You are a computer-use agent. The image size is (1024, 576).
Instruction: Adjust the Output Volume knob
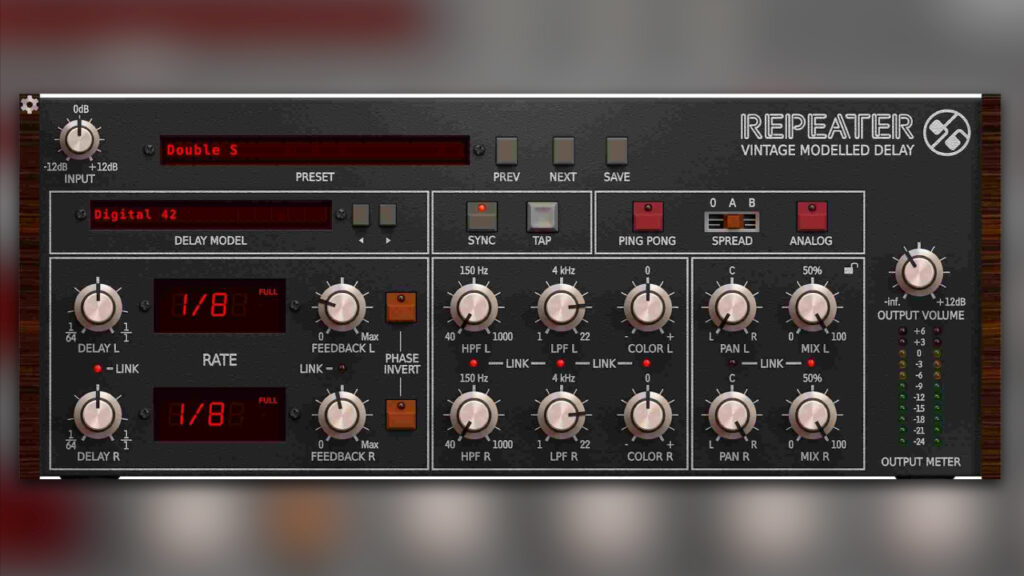pyautogui.click(x=919, y=272)
